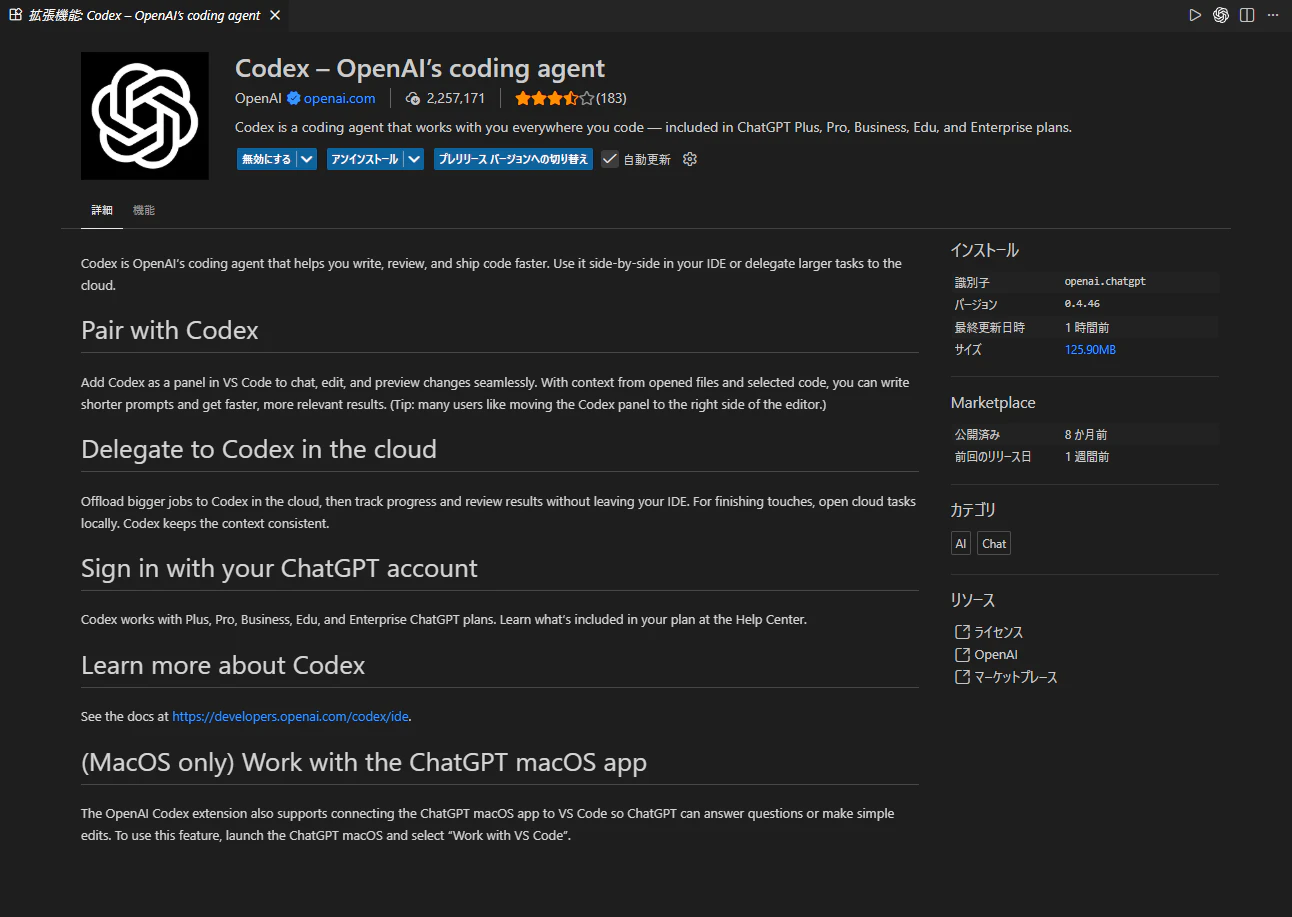Click the install count 2,257,171
The width and height of the screenshot is (1292, 917).
(x=455, y=98)
